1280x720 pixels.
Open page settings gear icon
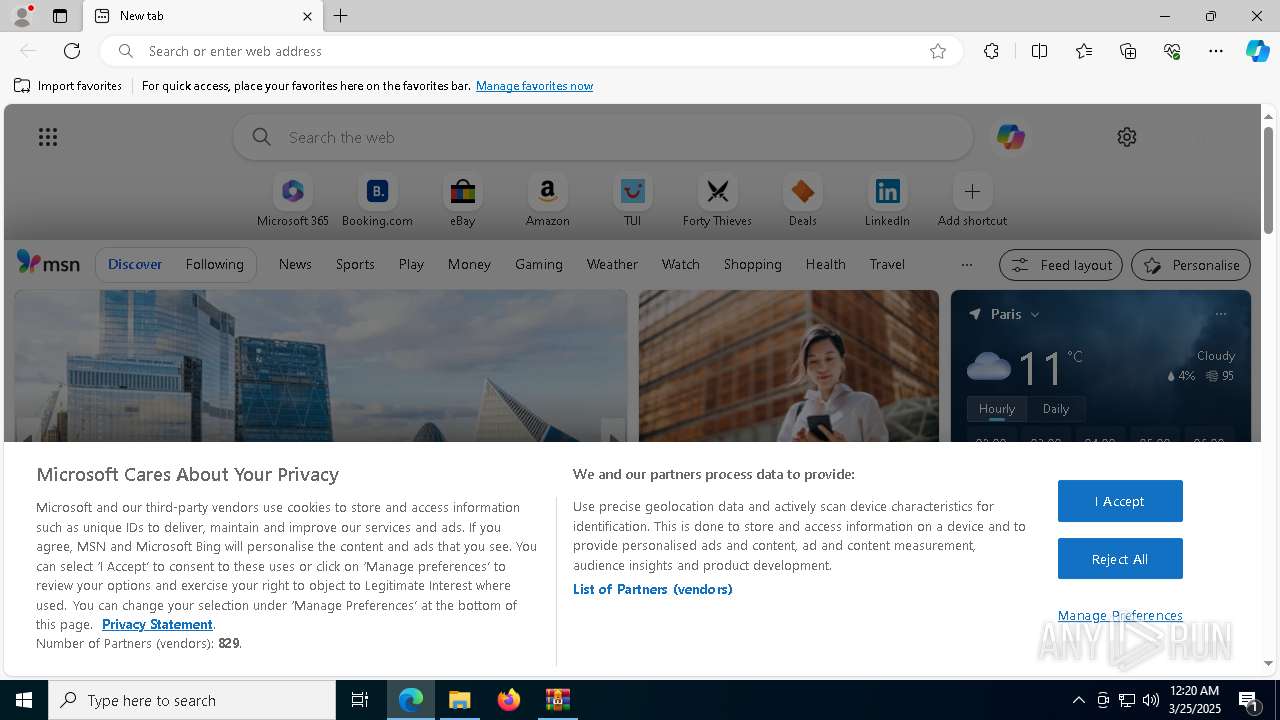click(1127, 137)
